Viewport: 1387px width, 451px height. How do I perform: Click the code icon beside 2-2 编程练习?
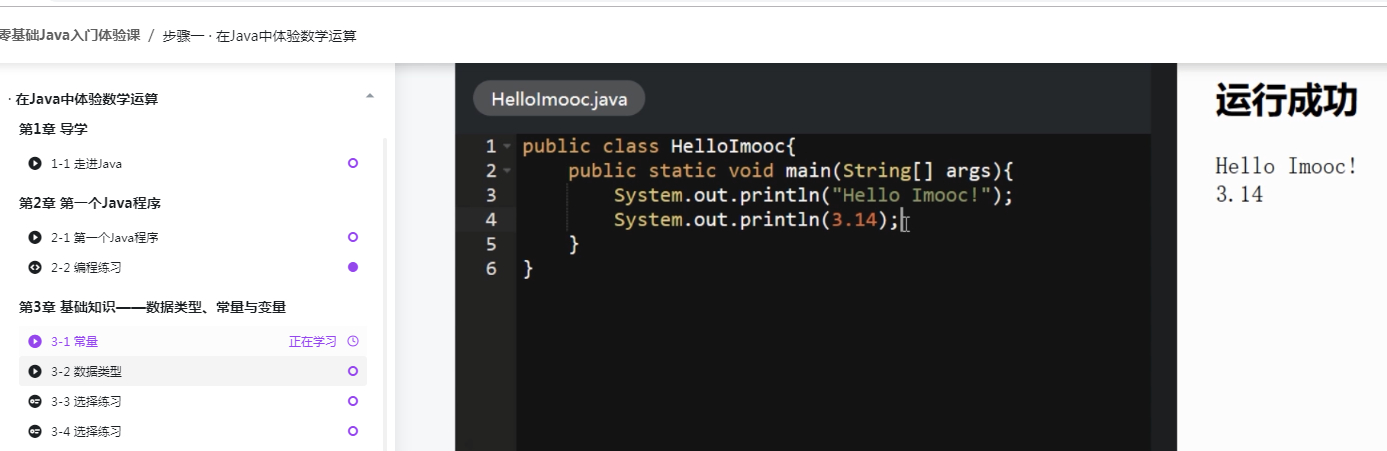(x=35, y=268)
